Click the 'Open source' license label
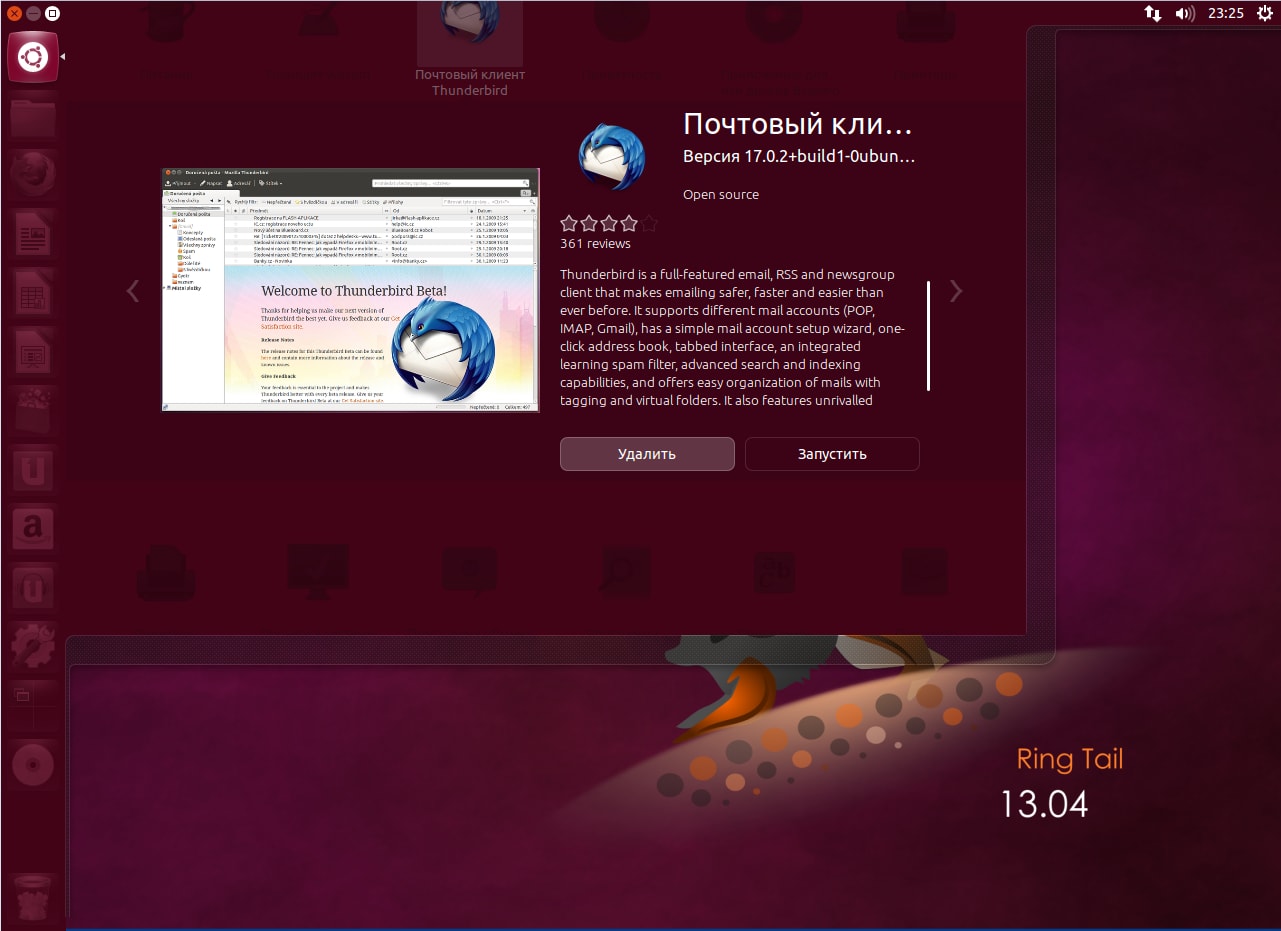This screenshot has width=1281, height=931. click(721, 194)
